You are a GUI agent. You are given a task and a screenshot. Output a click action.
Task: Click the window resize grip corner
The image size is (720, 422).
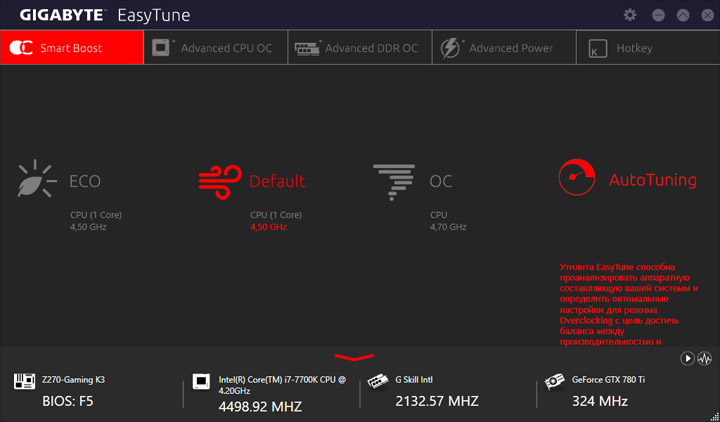pyautogui.click(x=714, y=416)
